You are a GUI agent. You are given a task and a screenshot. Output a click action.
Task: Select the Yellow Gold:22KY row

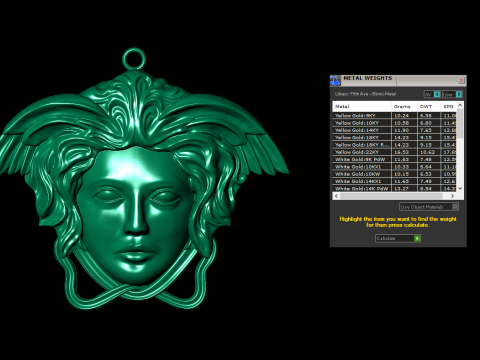[395, 152]
